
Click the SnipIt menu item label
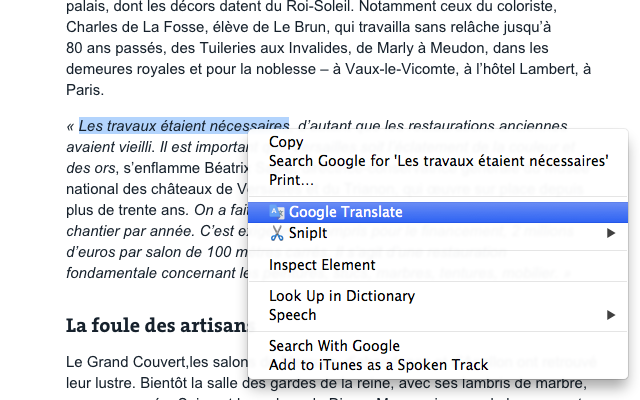tap(307, 233)
